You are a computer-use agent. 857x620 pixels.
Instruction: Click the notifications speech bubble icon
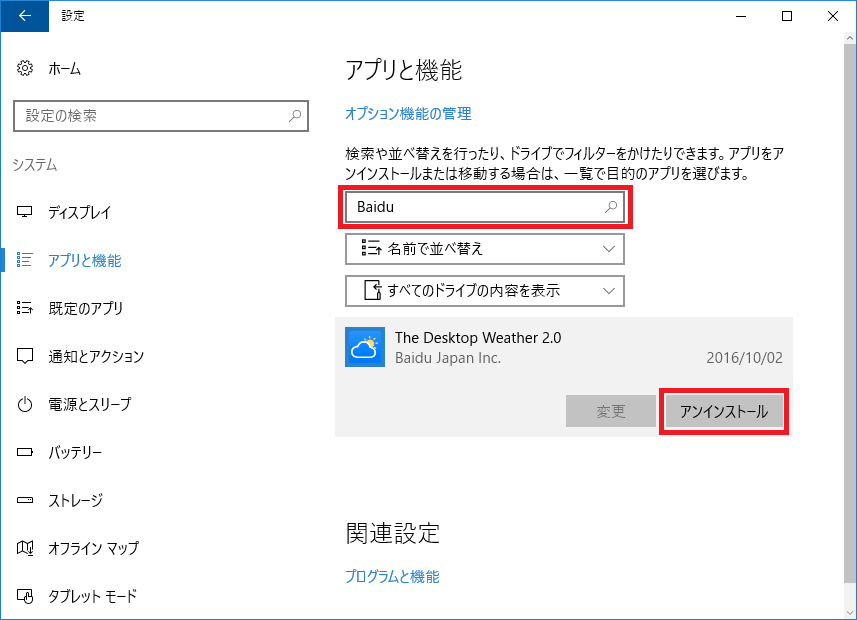point(25,356)
